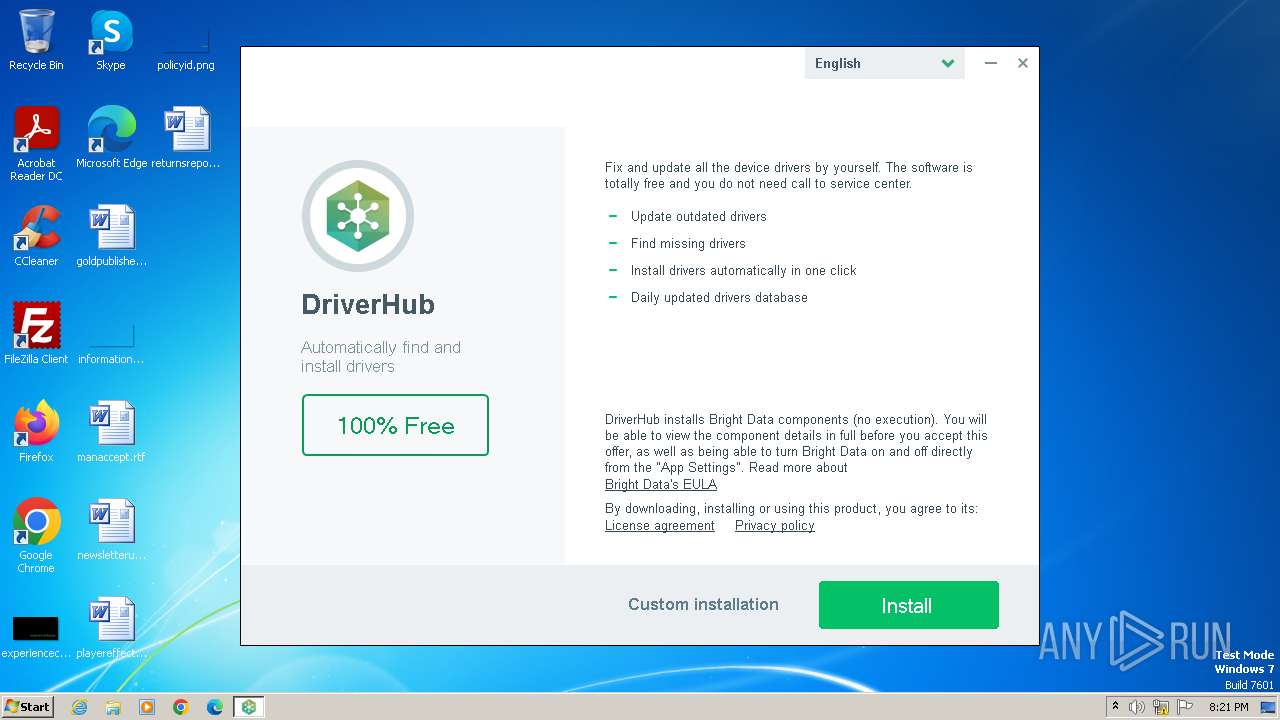Select the manaccept.rtf document icon

(x=111, y=431)
